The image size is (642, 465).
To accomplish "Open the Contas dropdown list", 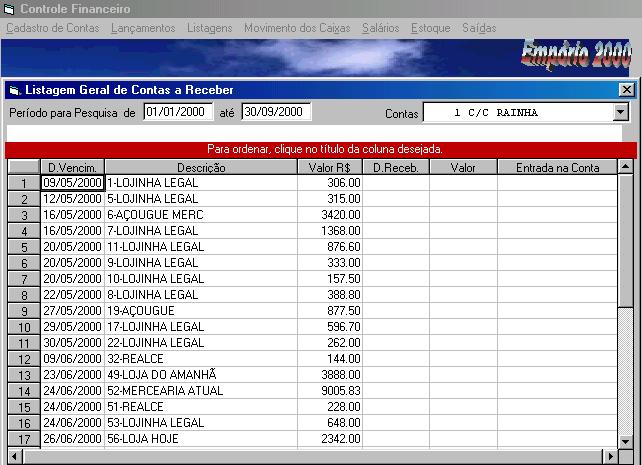I will click(620, 112).
